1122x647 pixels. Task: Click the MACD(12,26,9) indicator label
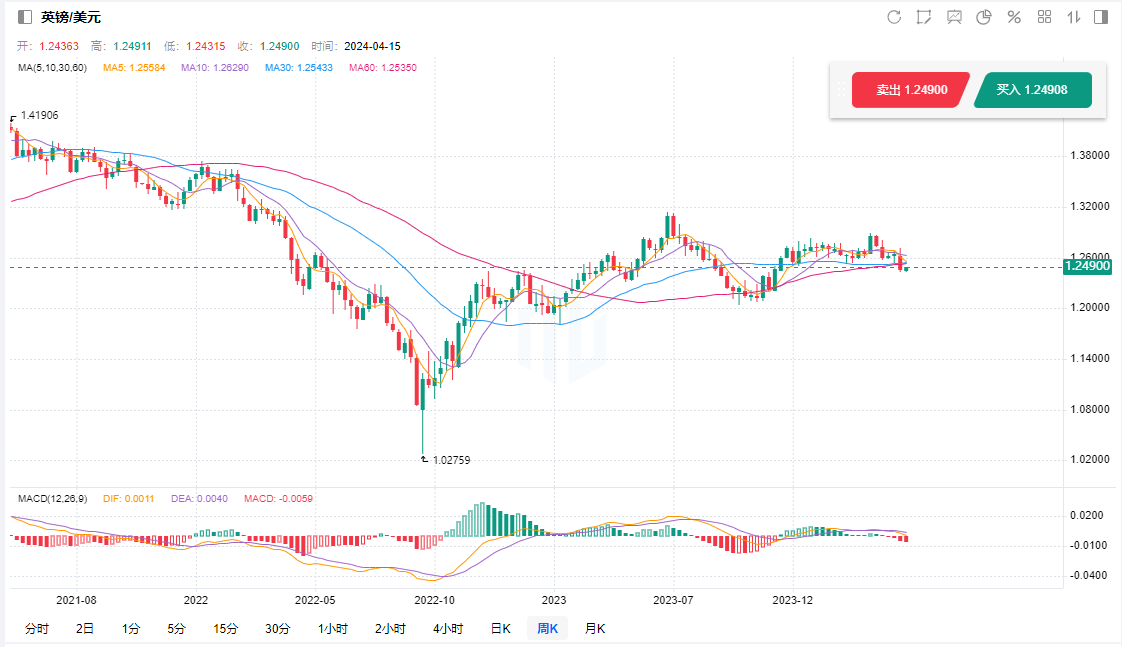tap(54, 498)
